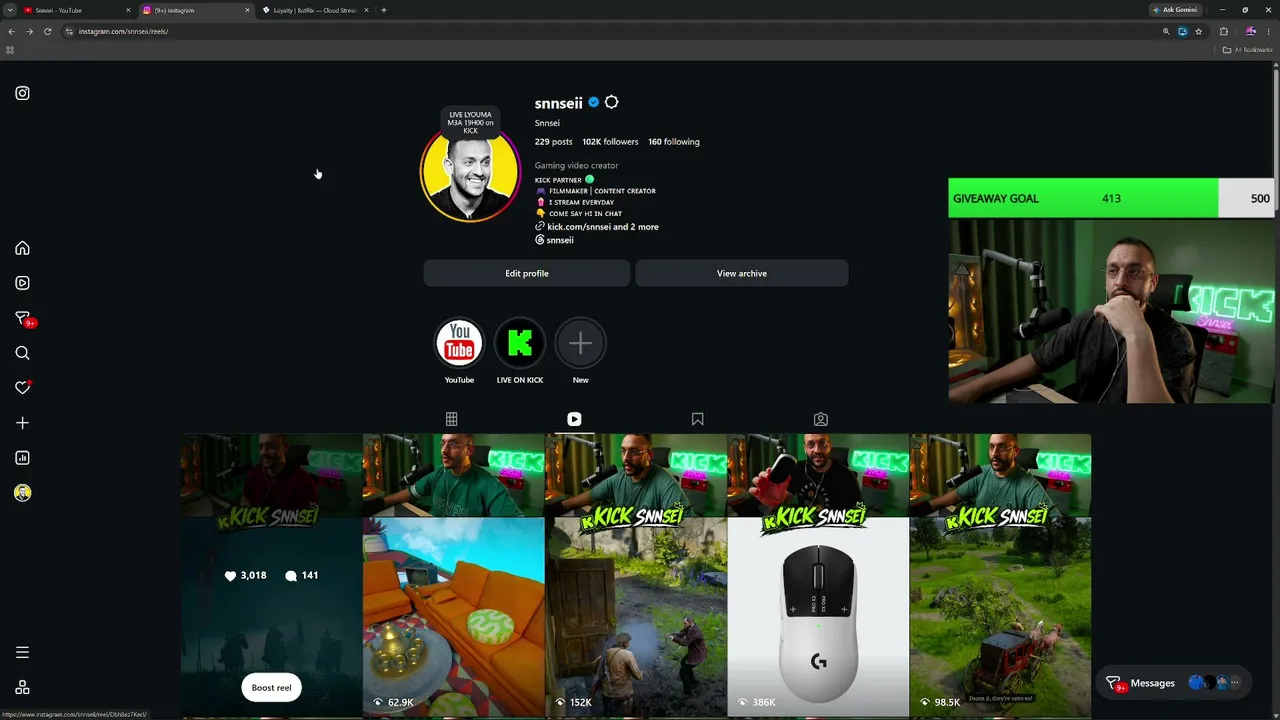The width and height of the screenshot is (1280, 720).
Task: Open the profile picture story
Action: [x=470, y=172]
